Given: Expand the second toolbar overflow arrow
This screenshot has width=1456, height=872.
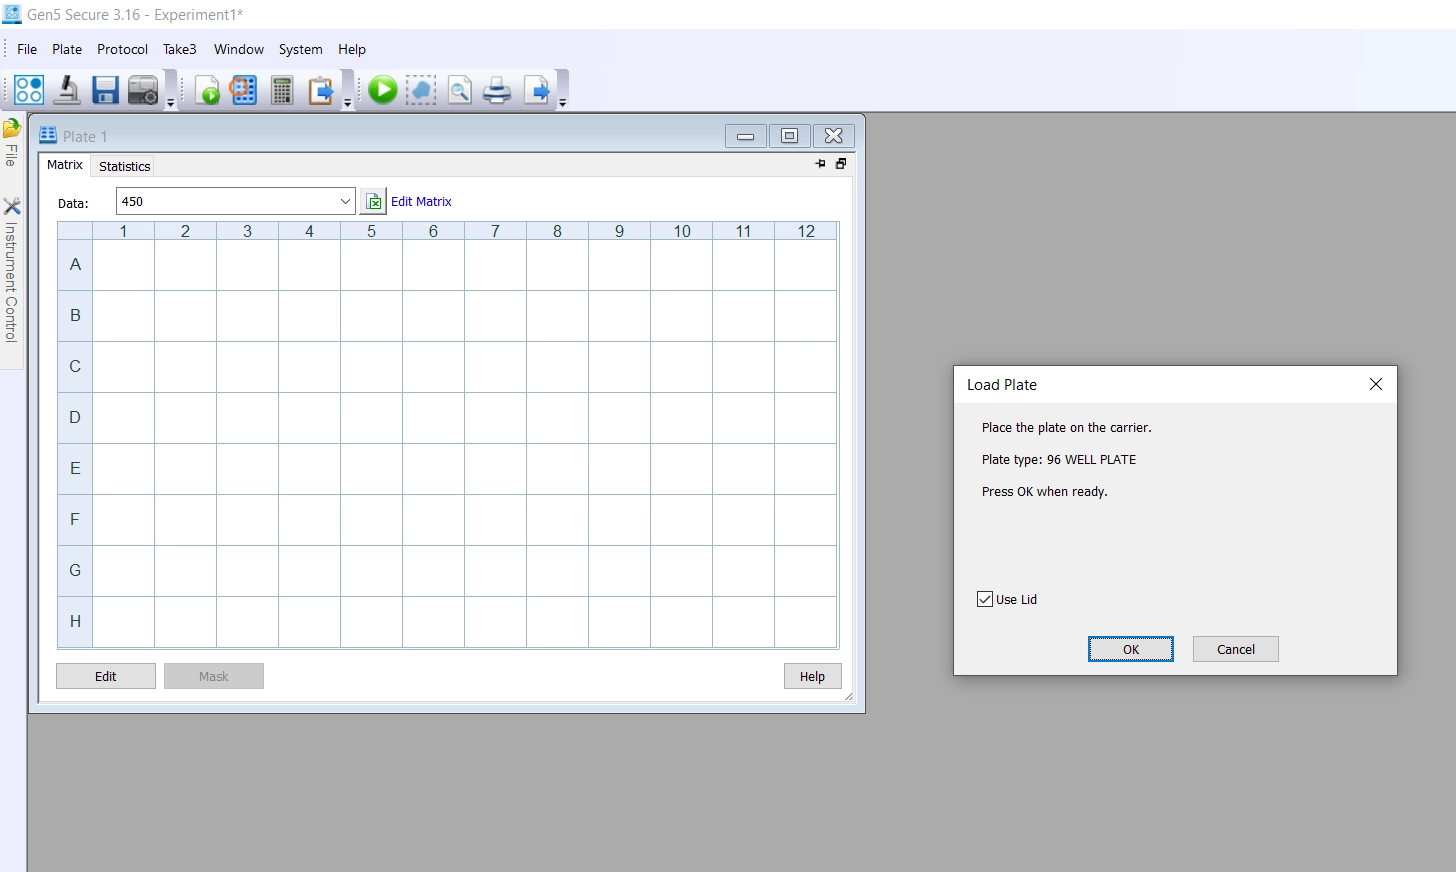Looking at the screenshot, I should coord(347,102).
